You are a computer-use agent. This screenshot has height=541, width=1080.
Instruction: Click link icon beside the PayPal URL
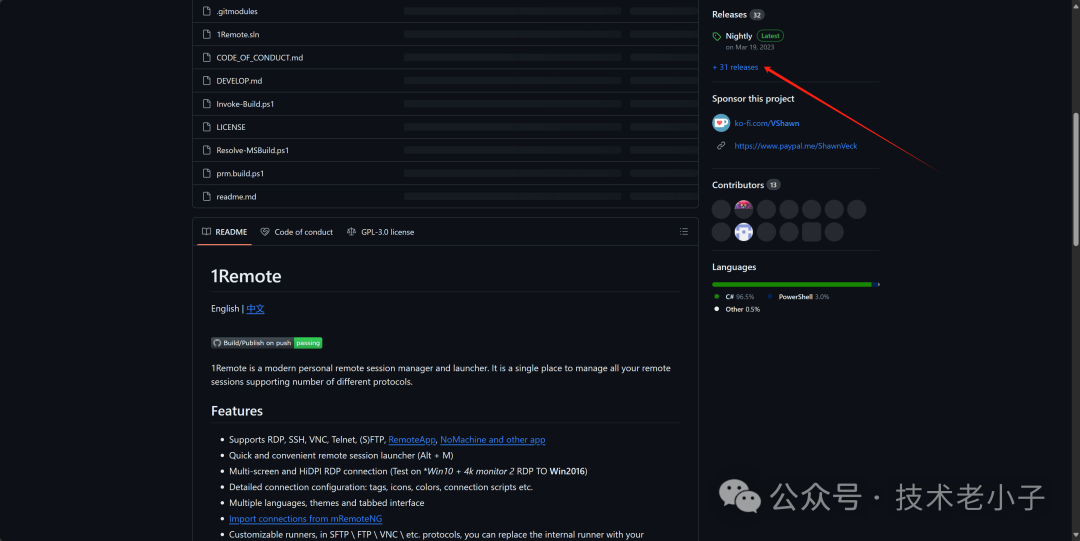[x=721, y=145]
